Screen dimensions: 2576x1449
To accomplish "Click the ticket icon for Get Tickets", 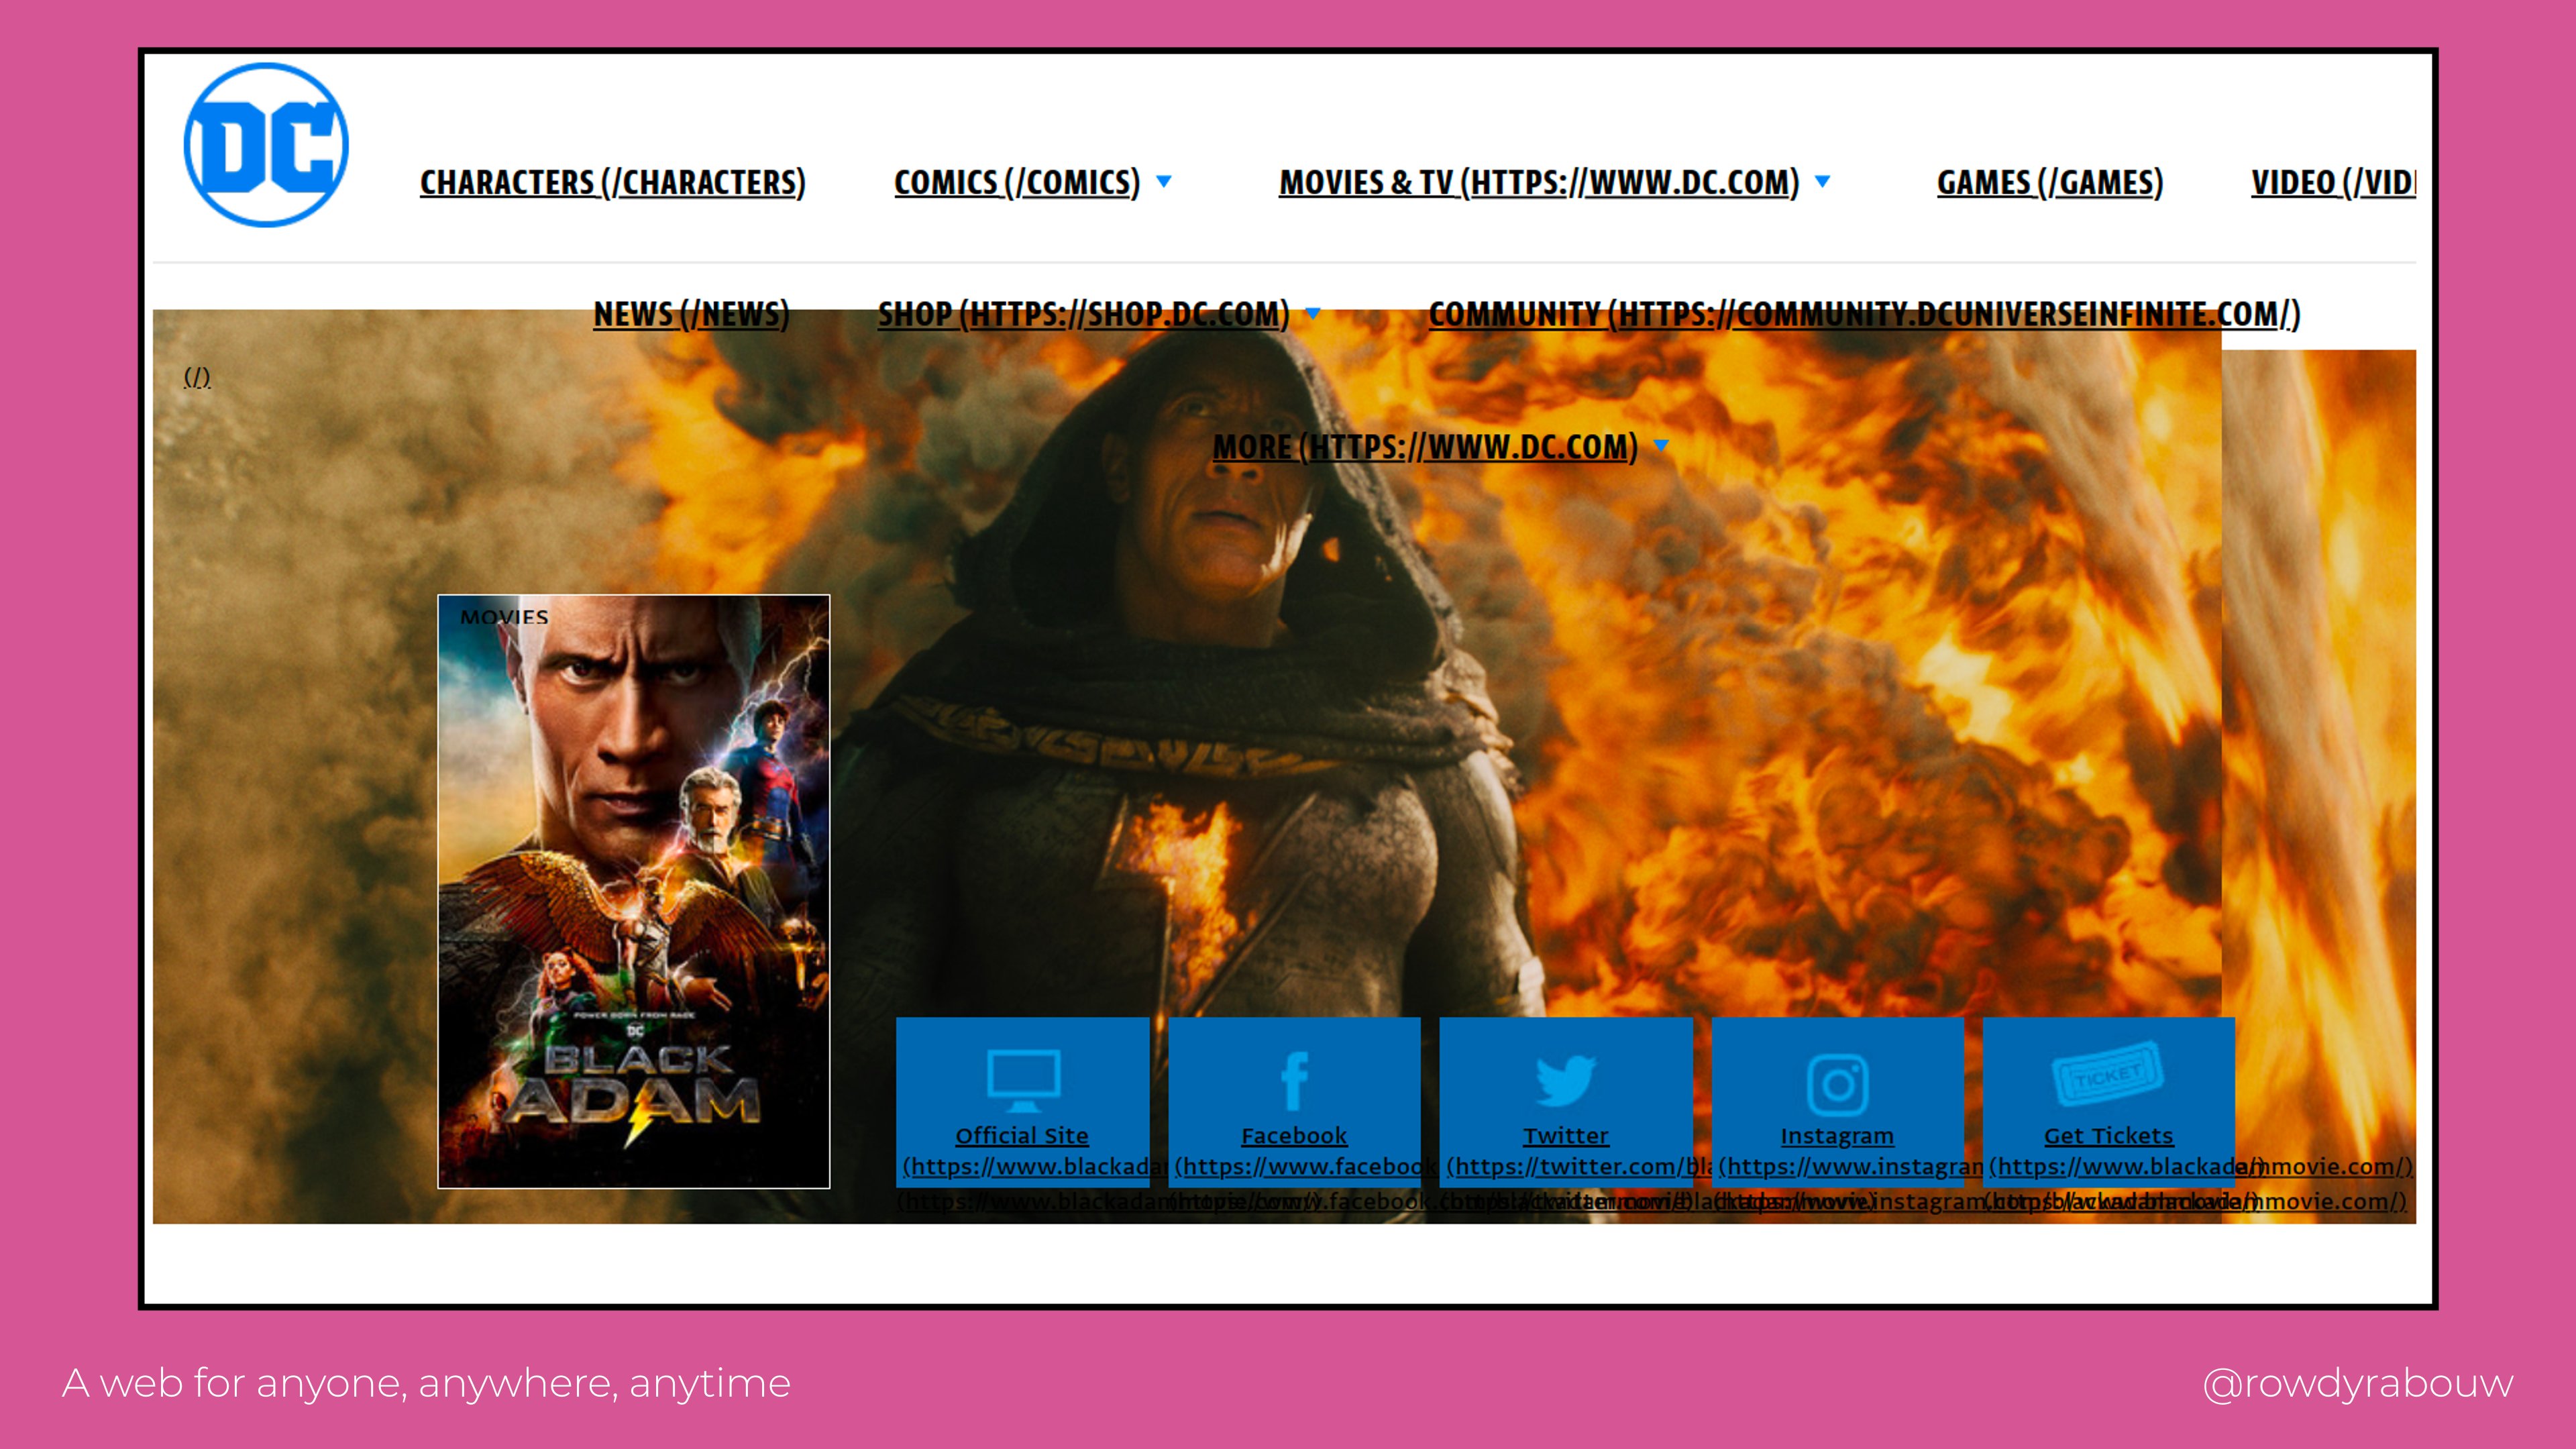I will pyautogui.click(x=2108, y=1074).
